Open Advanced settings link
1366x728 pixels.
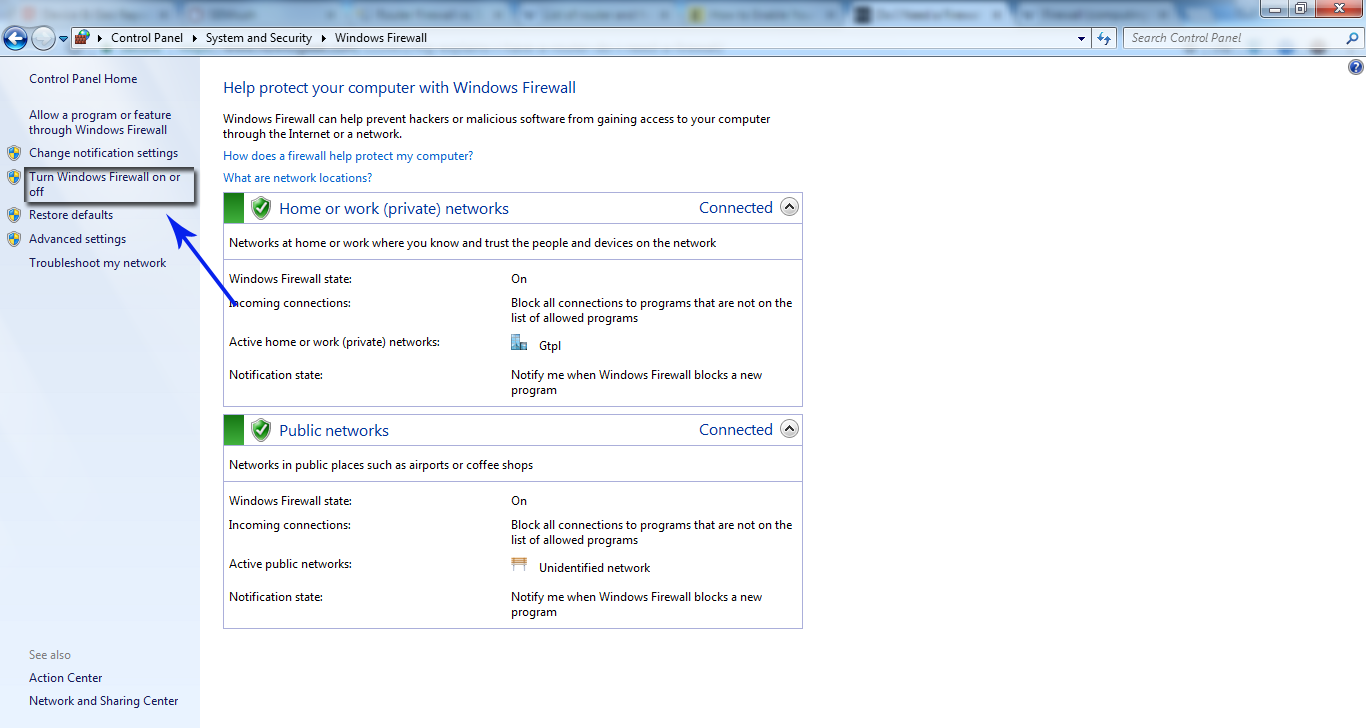coord(77,239)
